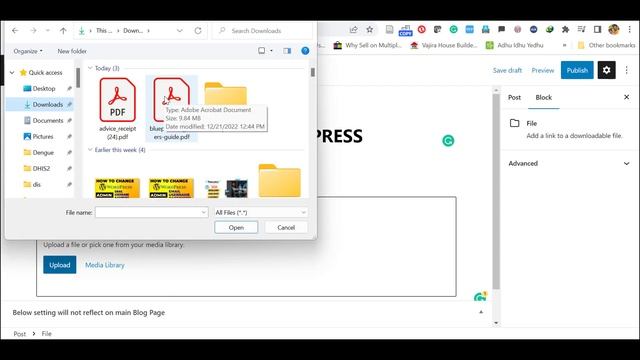This screenshot has width=640, height=360.
Task: Select the folder in Earlier this week group
Action: 280,181
